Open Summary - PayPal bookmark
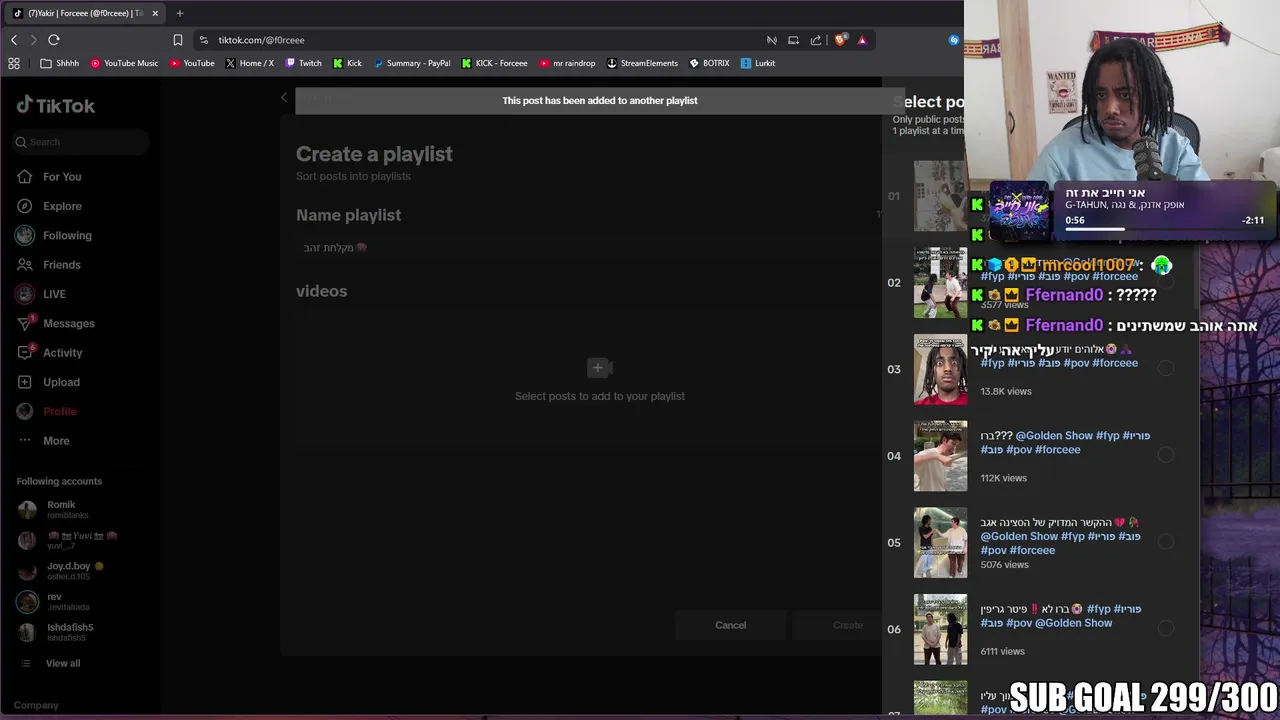 click(412, 63)
